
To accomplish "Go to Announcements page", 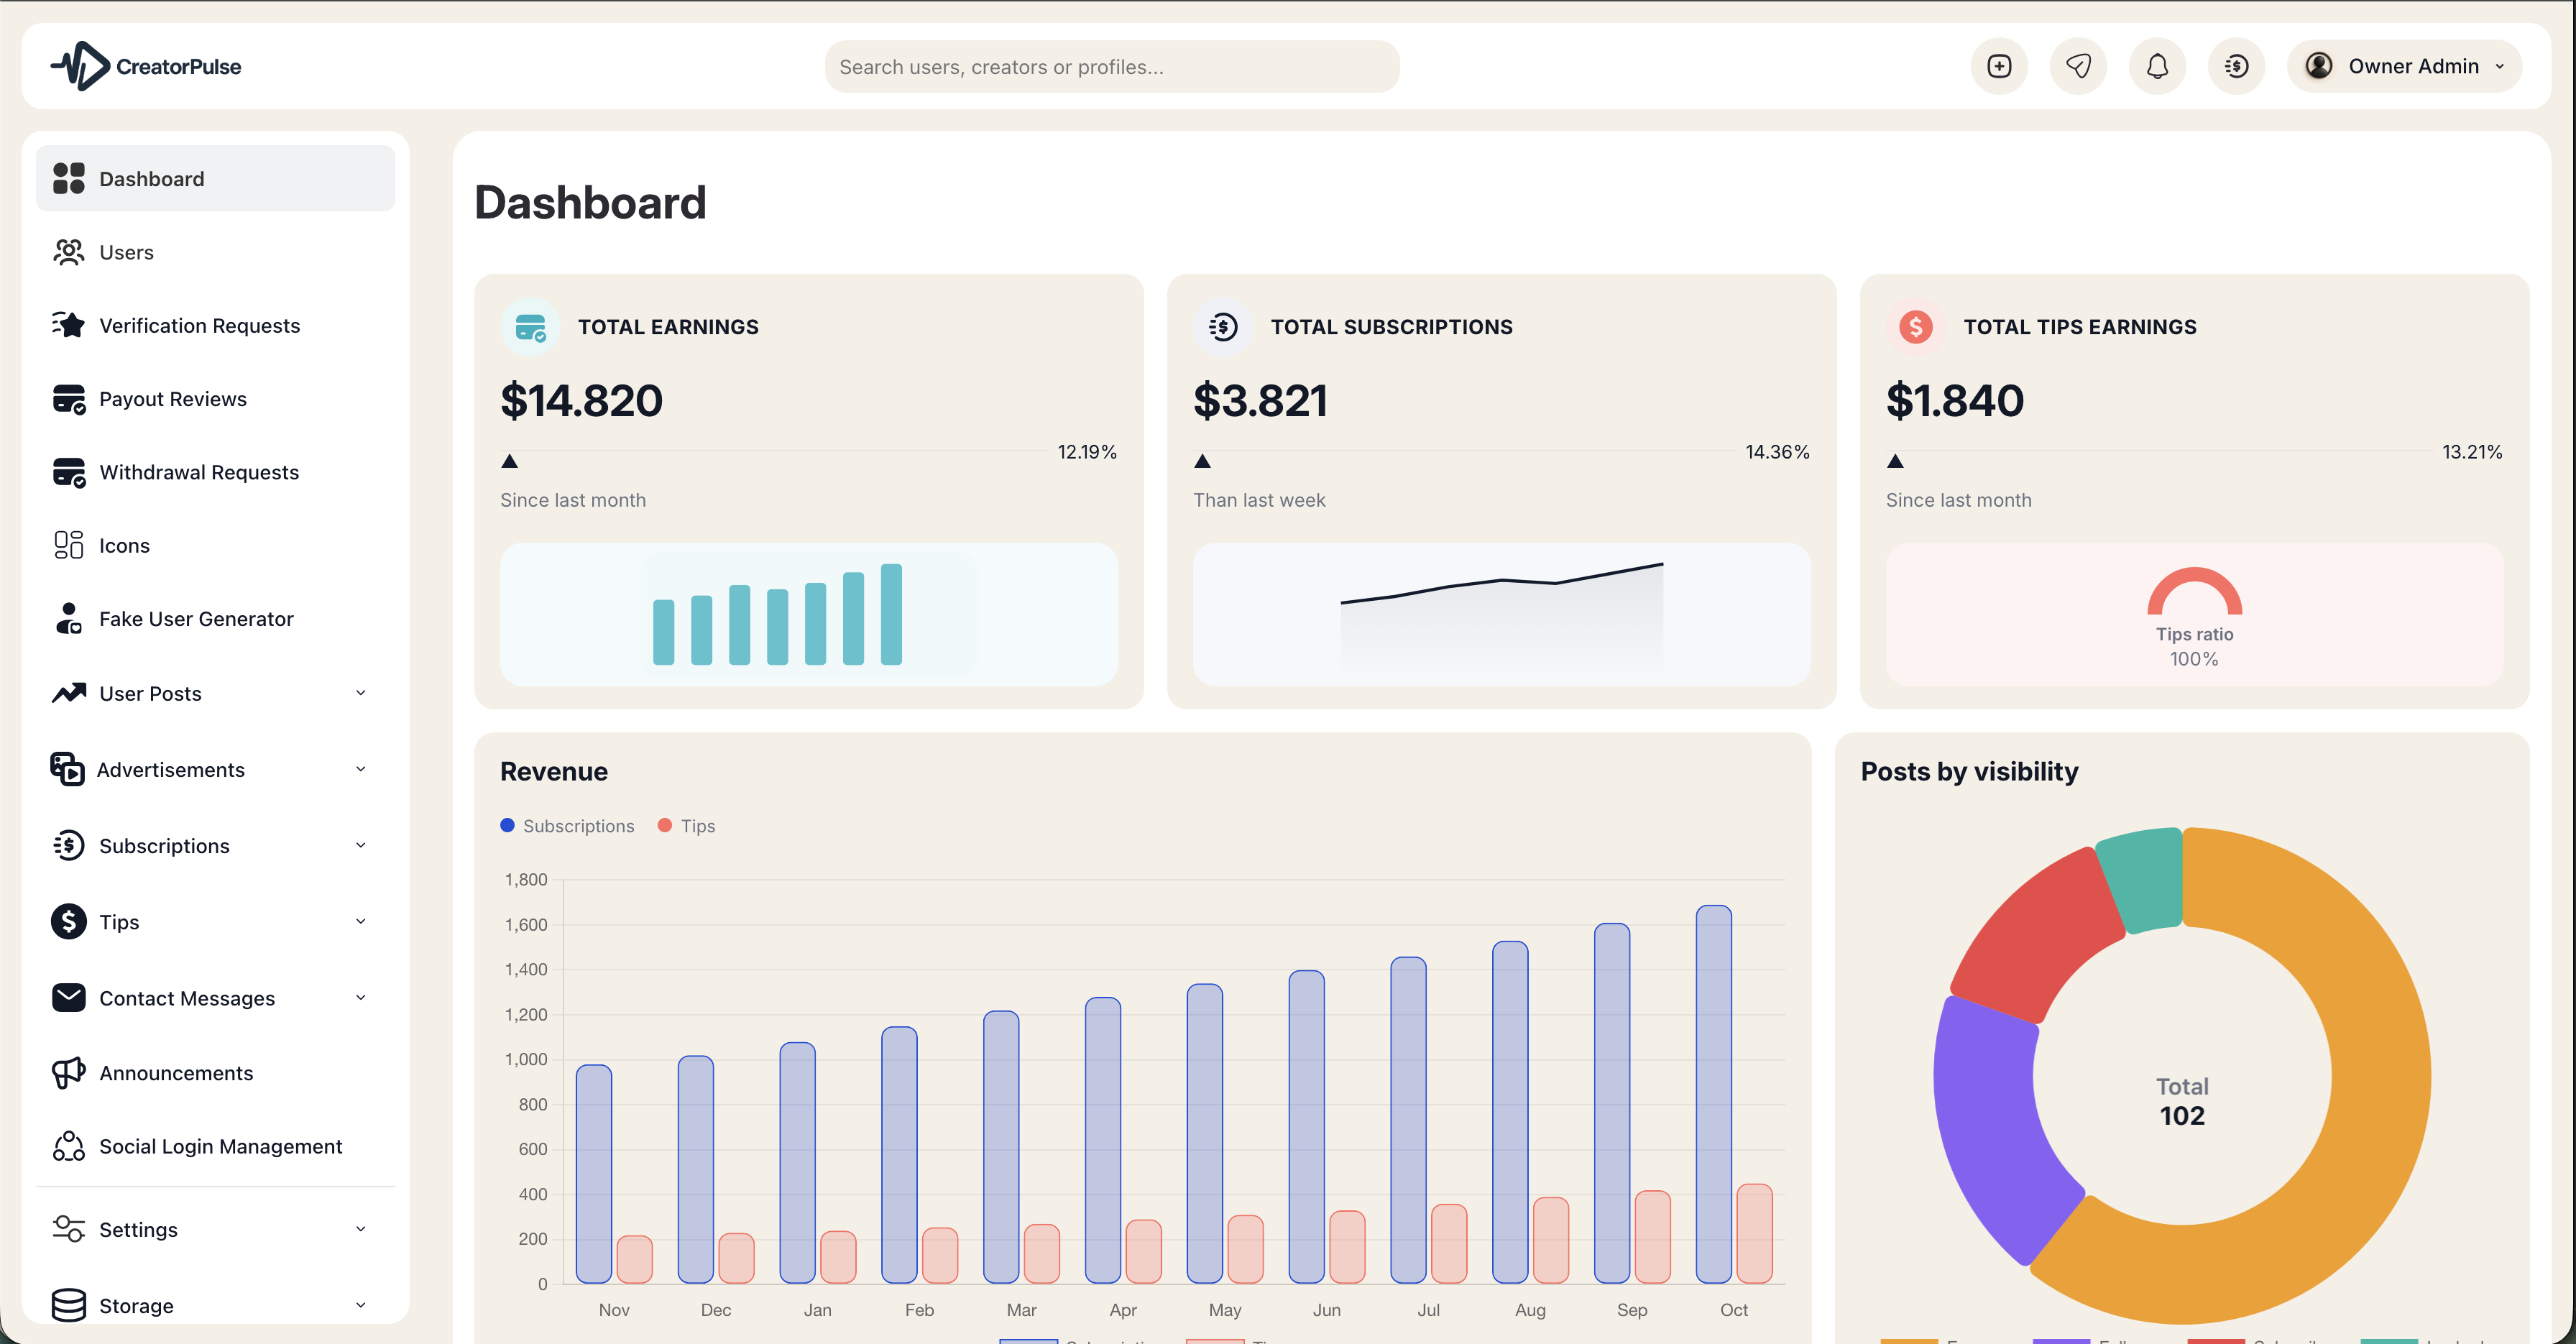I will [x=215, y=1072].
